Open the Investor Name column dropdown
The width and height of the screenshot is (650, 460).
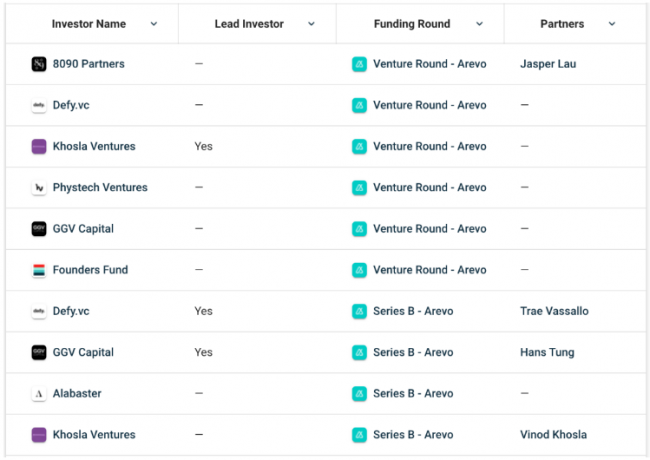[153, 24]
